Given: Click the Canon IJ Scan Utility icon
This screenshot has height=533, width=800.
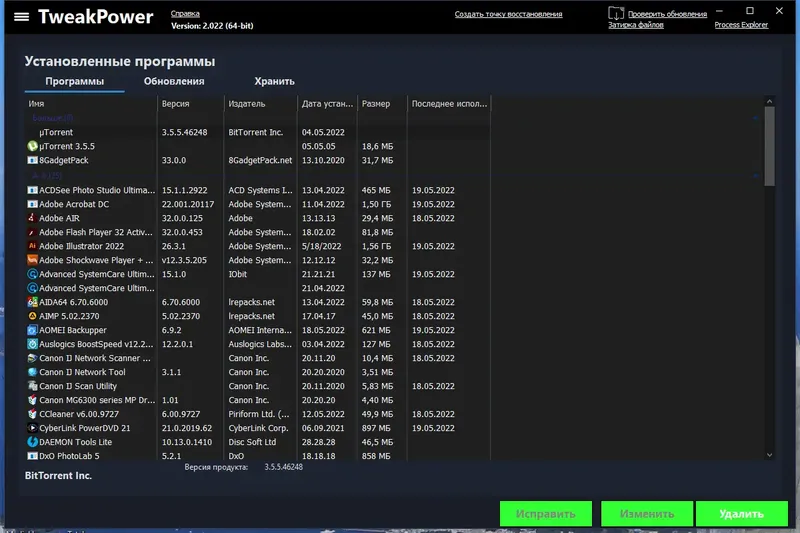Looking at the screenshot, I should click(x=32, y=386).
